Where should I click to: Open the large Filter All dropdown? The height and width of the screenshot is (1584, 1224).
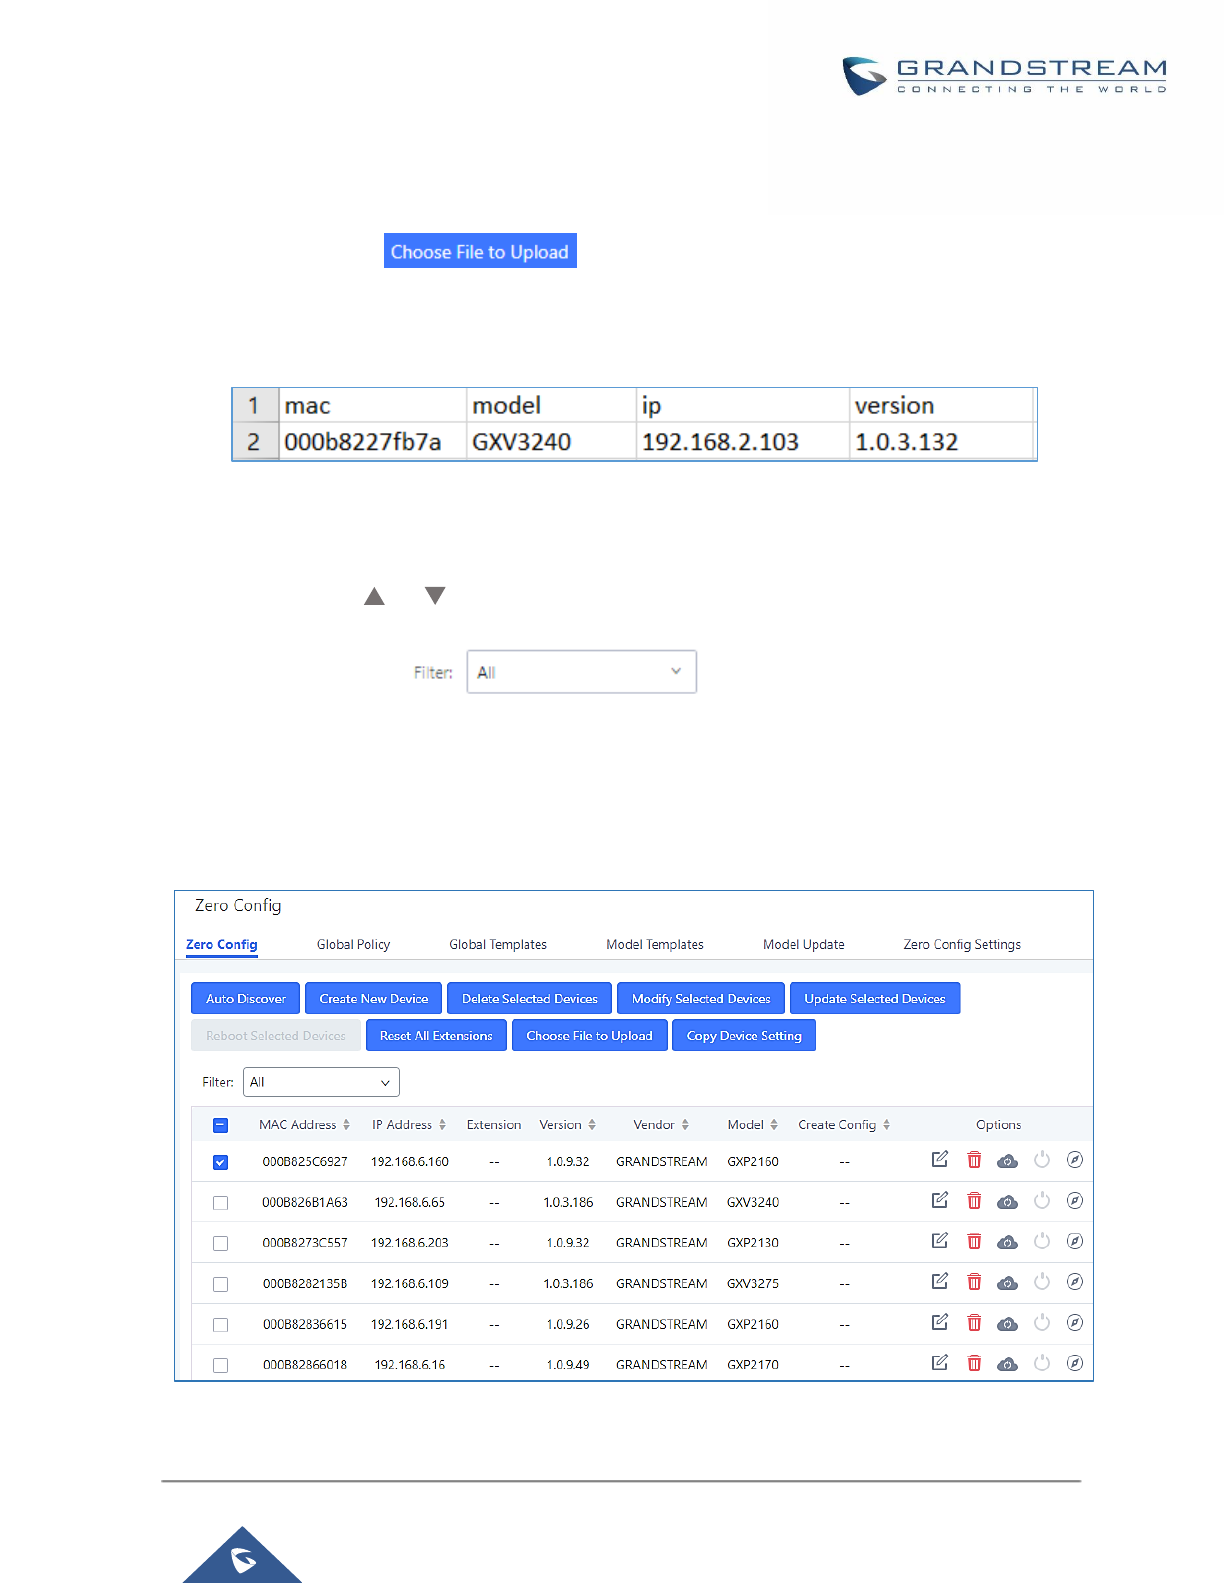tap(581, 672)
